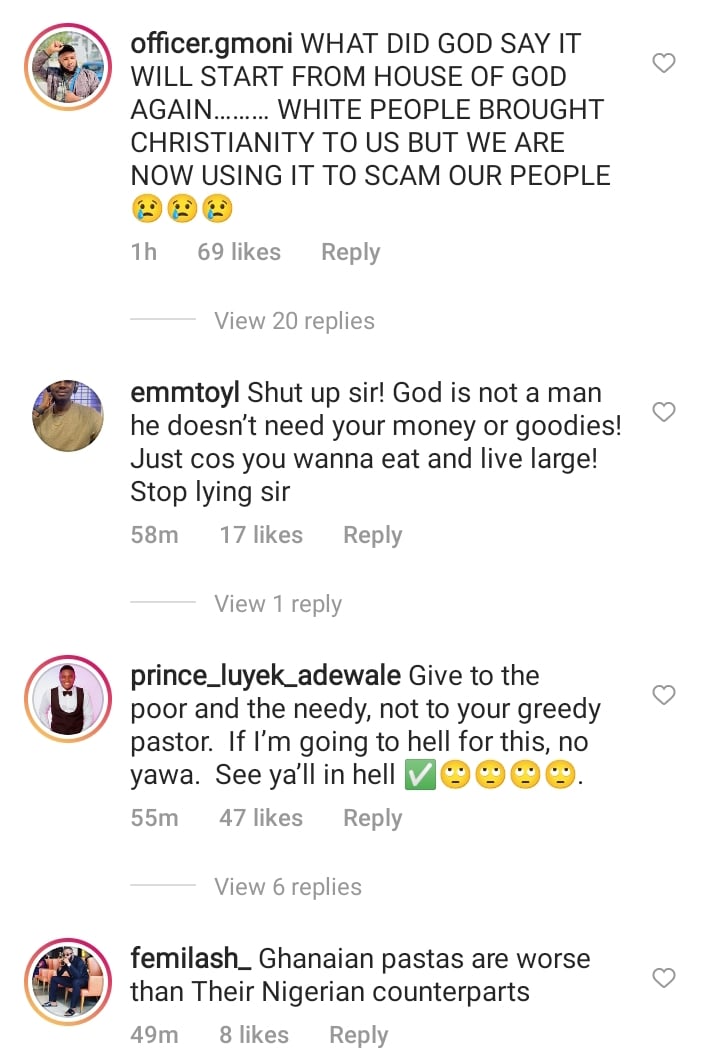Image resolution: width=720 pixels, height=1062 pixels.
Task: Tap heart icon on emmtoyl's comment
Action: click(664, 412)
